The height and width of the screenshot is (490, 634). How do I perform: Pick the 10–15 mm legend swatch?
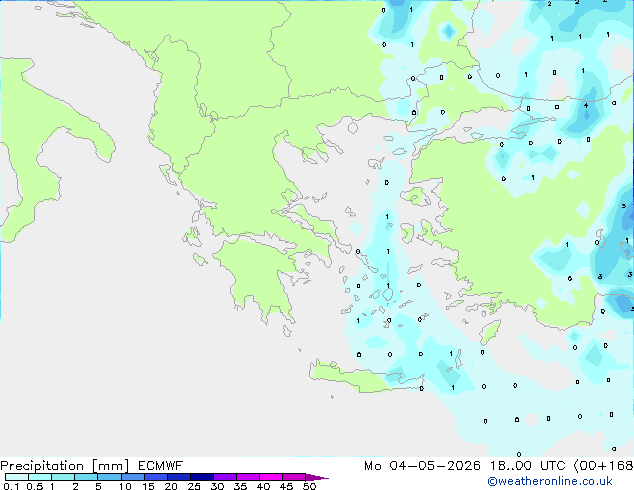pos(132,477)
